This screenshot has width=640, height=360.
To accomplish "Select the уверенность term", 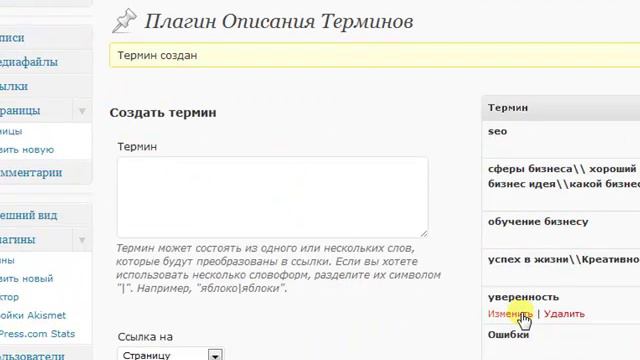I will pyautogui.click(x=523, y=297).
